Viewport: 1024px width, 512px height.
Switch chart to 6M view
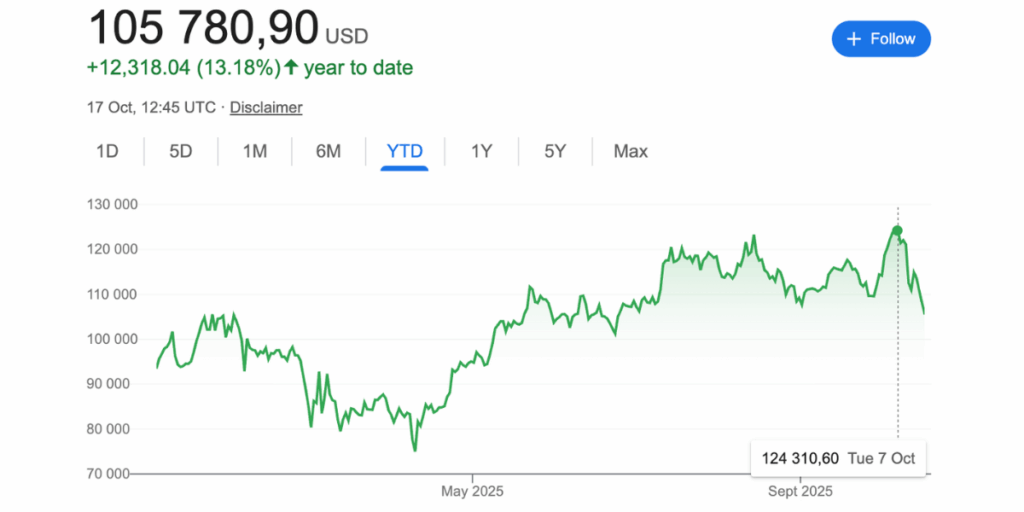coord(328,152)
